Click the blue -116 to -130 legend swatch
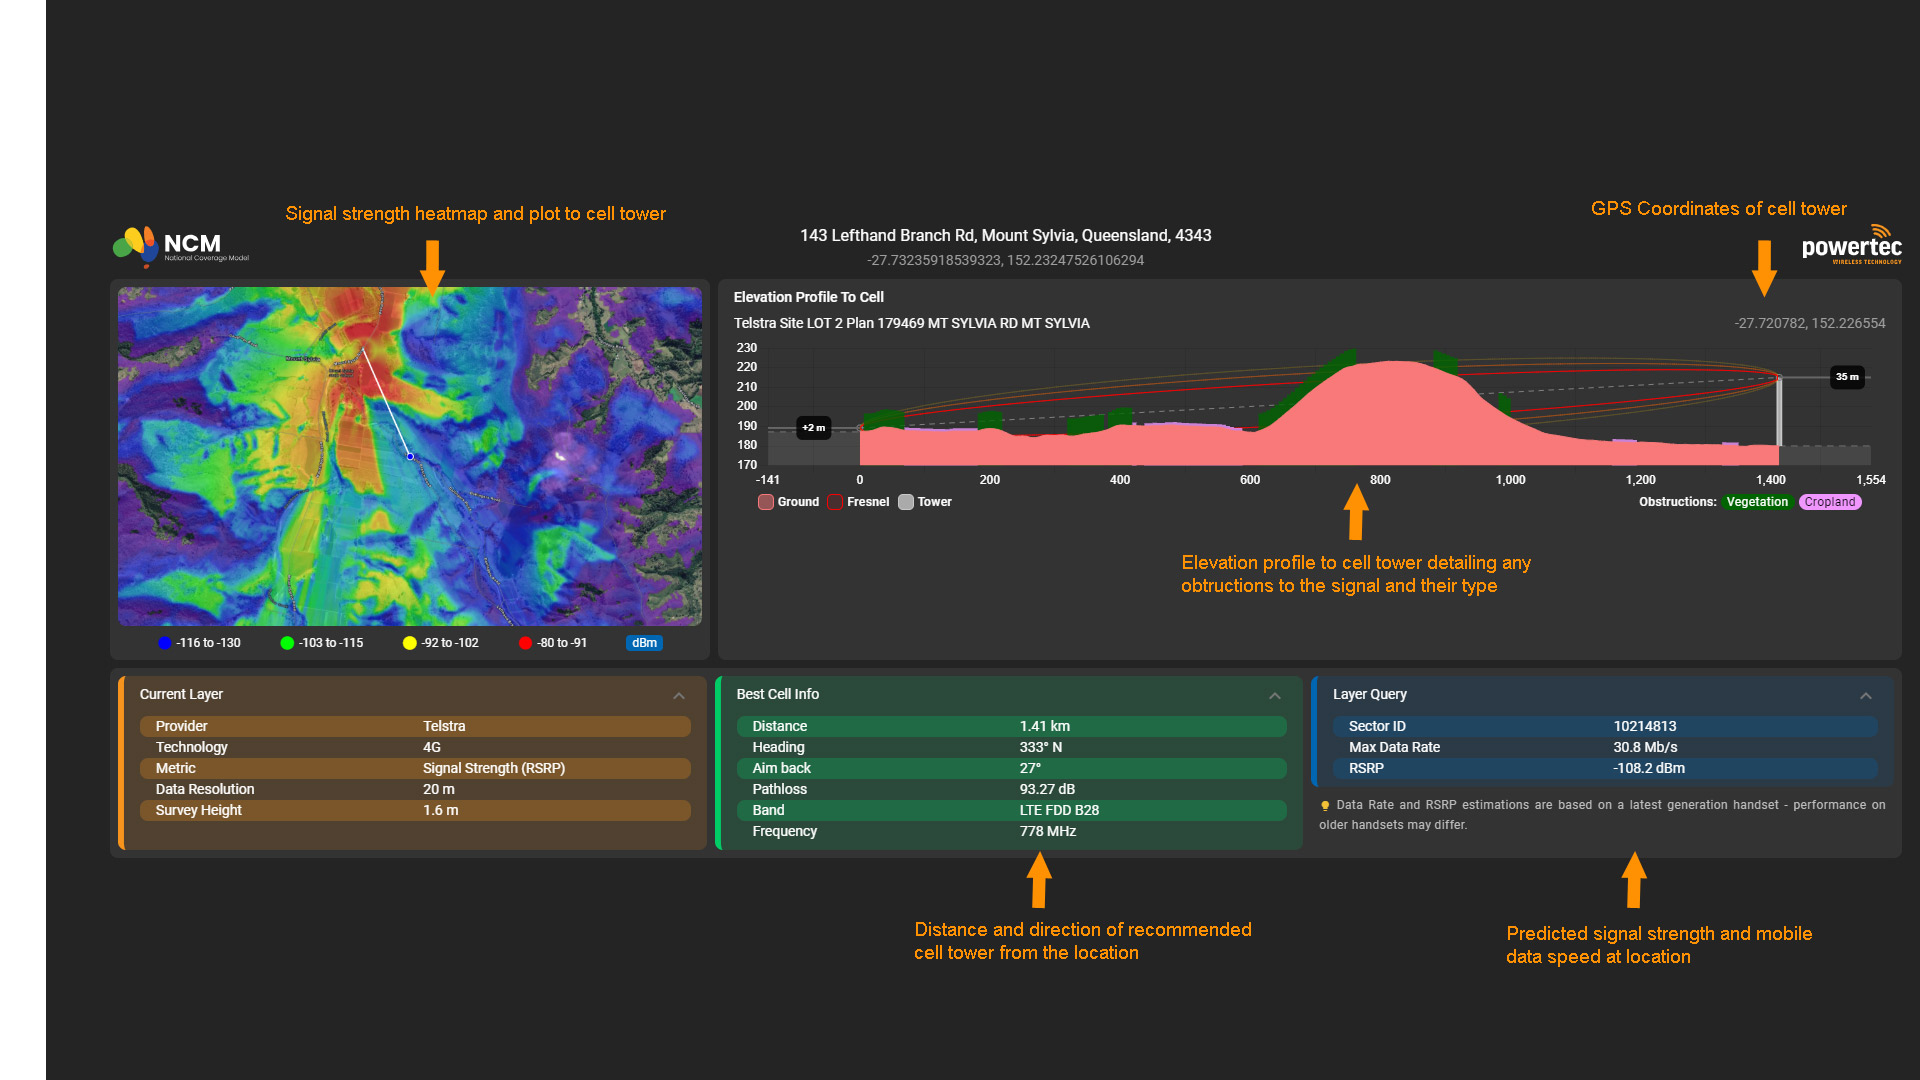Viewport: 1920px width, 1080px height. 165,643
